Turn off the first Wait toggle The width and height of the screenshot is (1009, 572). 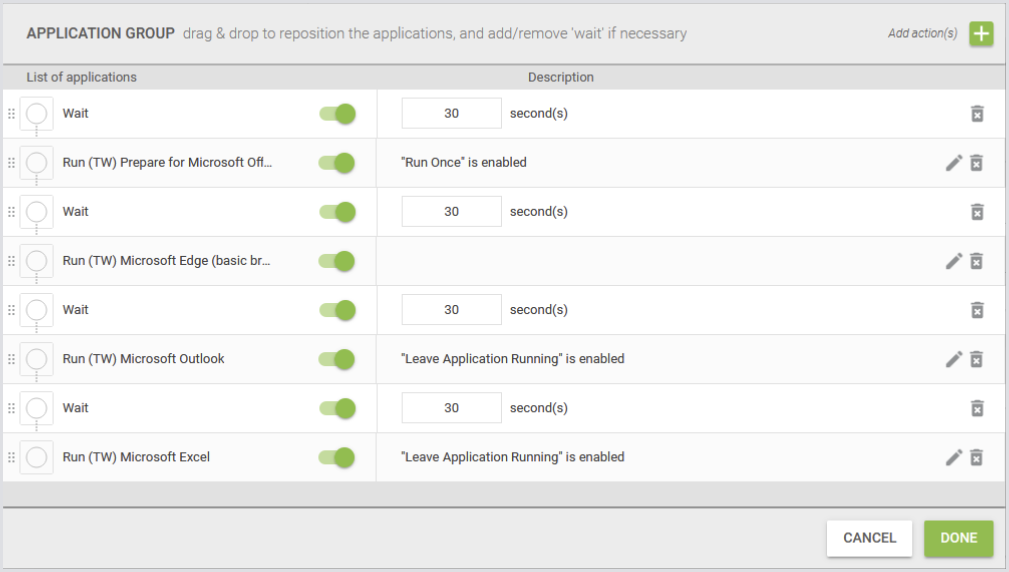(338, 114)
